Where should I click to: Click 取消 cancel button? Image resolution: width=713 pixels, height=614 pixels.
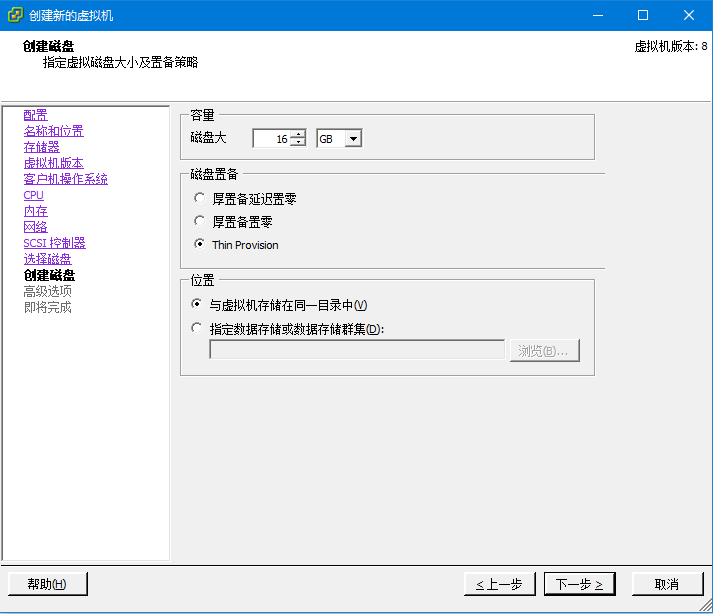(667, 584)
